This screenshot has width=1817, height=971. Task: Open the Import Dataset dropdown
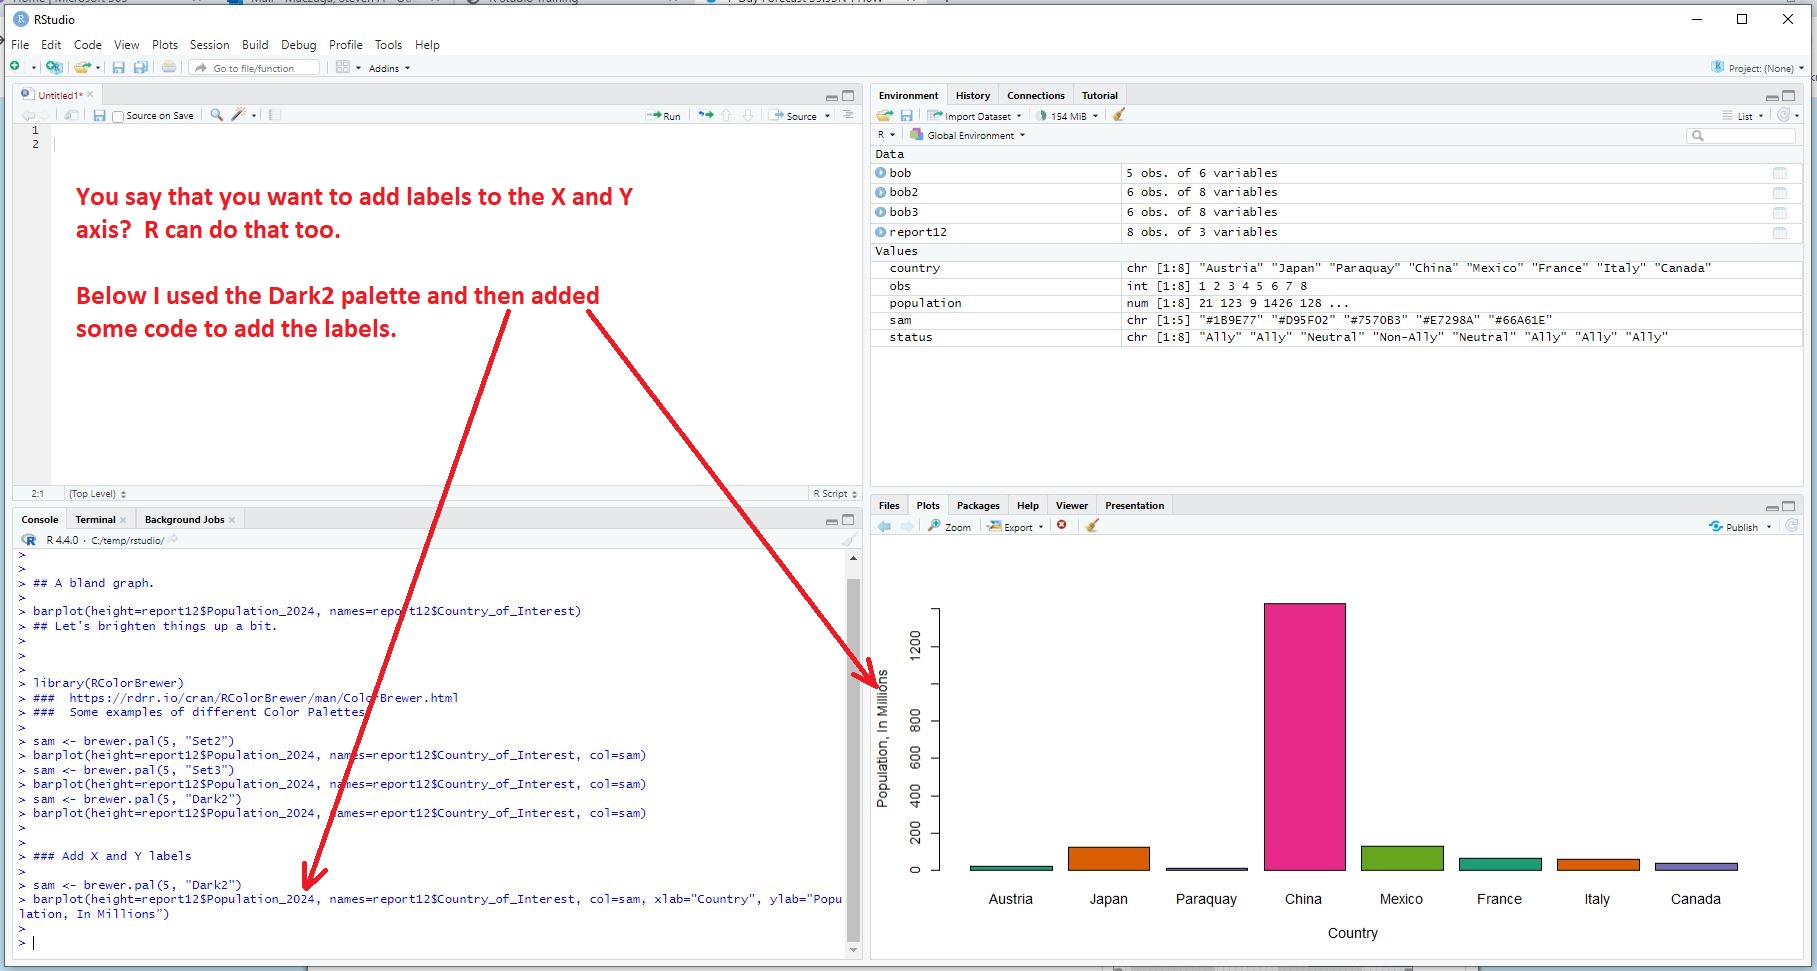pyautogui.click(x=975, y=116)
